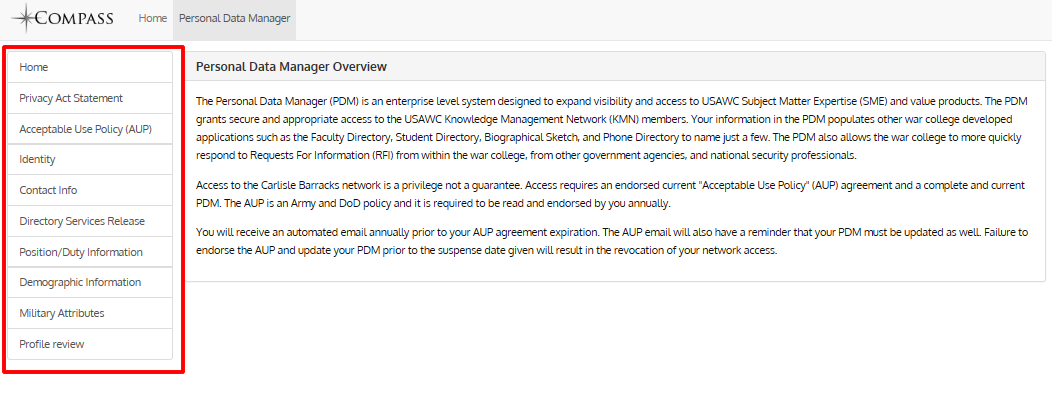Open the Privacy Act Statement page
The height and width of the screenshot is (401, 1052).
90,98
